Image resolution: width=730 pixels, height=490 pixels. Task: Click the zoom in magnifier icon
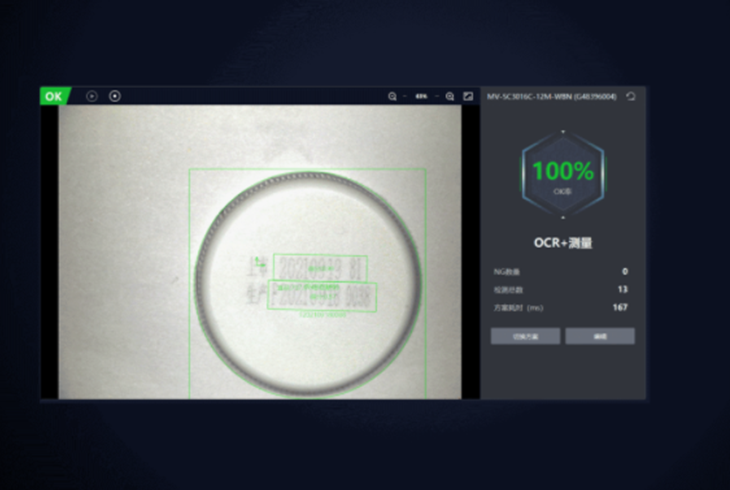tap(450, 96)
